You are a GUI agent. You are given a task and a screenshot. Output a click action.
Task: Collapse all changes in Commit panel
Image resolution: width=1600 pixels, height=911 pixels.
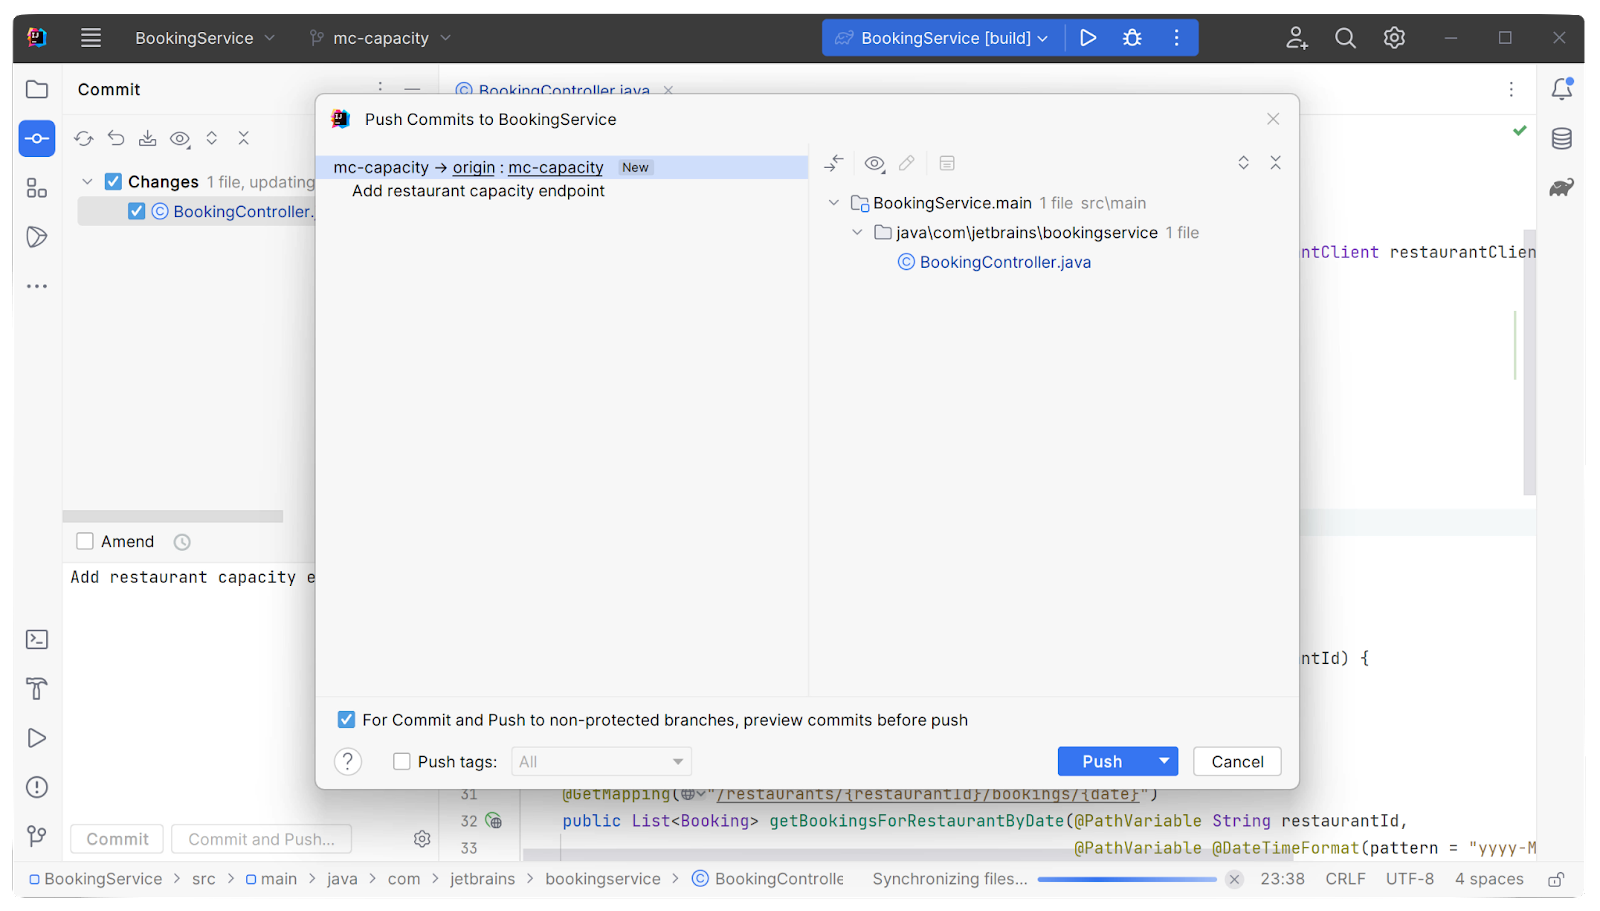pyautogui.click(x=243, y=138)
